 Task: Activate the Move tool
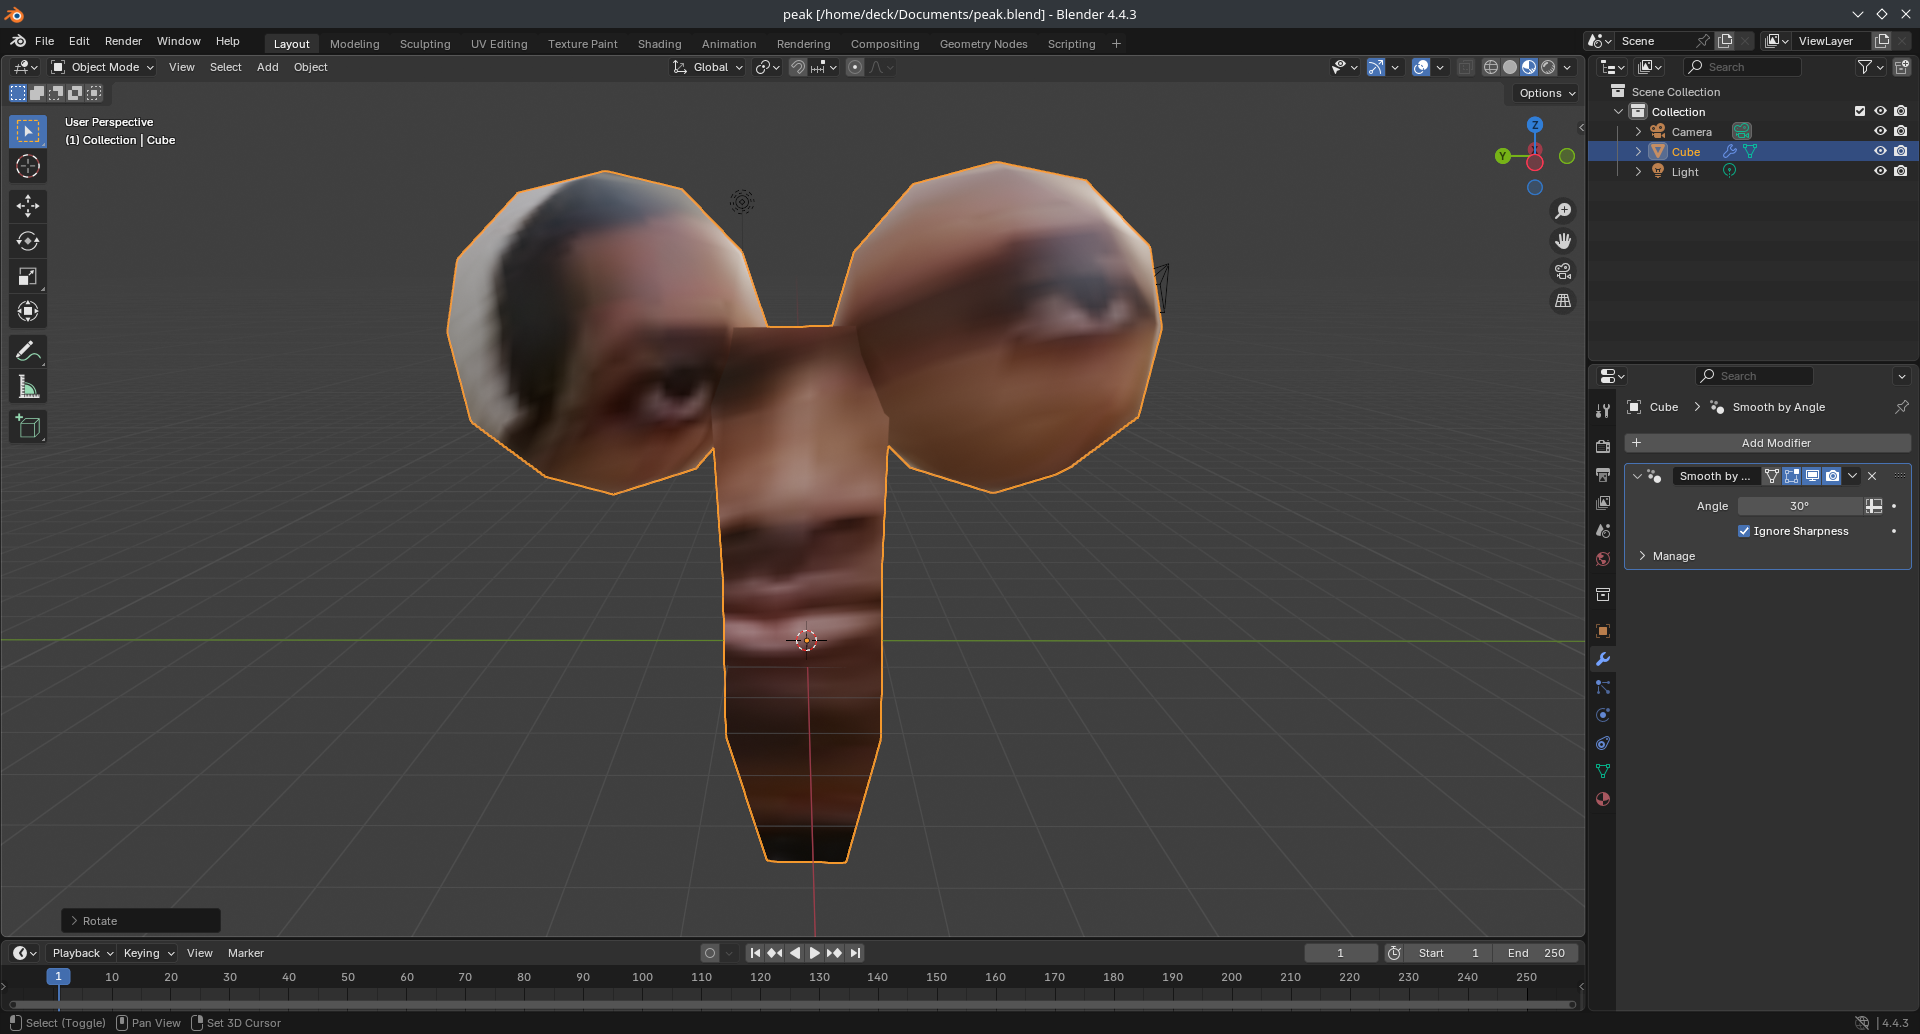[x=28, y=206]
